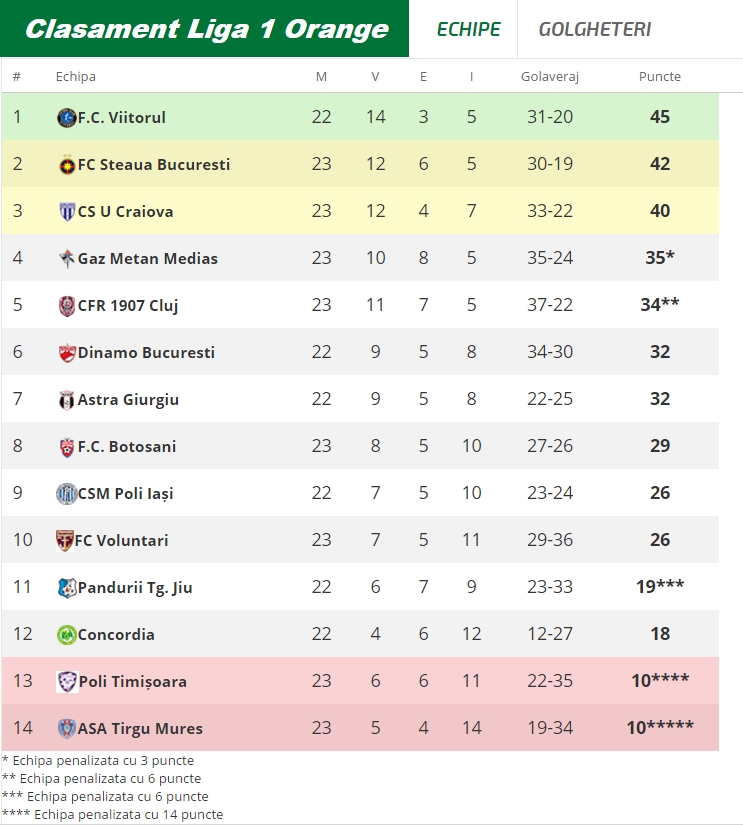Switch to the GOLGHETERI tab

(595, 29)
